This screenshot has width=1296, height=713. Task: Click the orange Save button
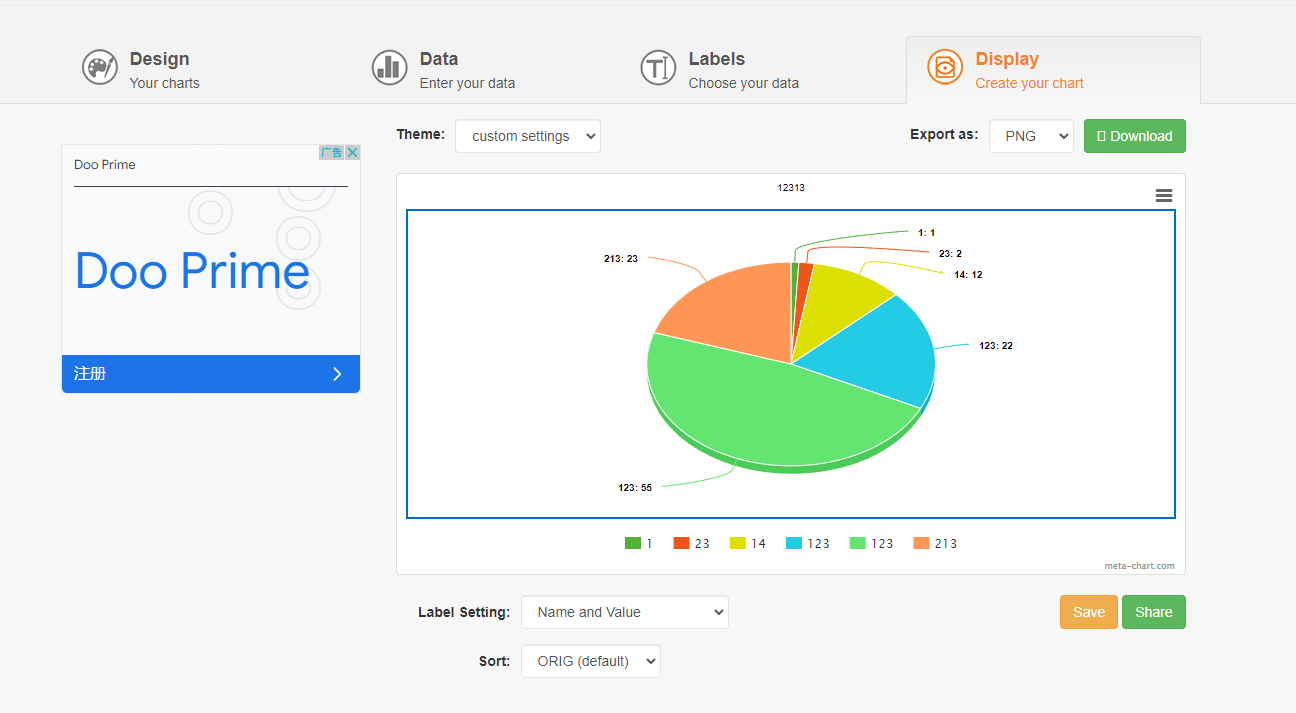tap(1088, 612)
